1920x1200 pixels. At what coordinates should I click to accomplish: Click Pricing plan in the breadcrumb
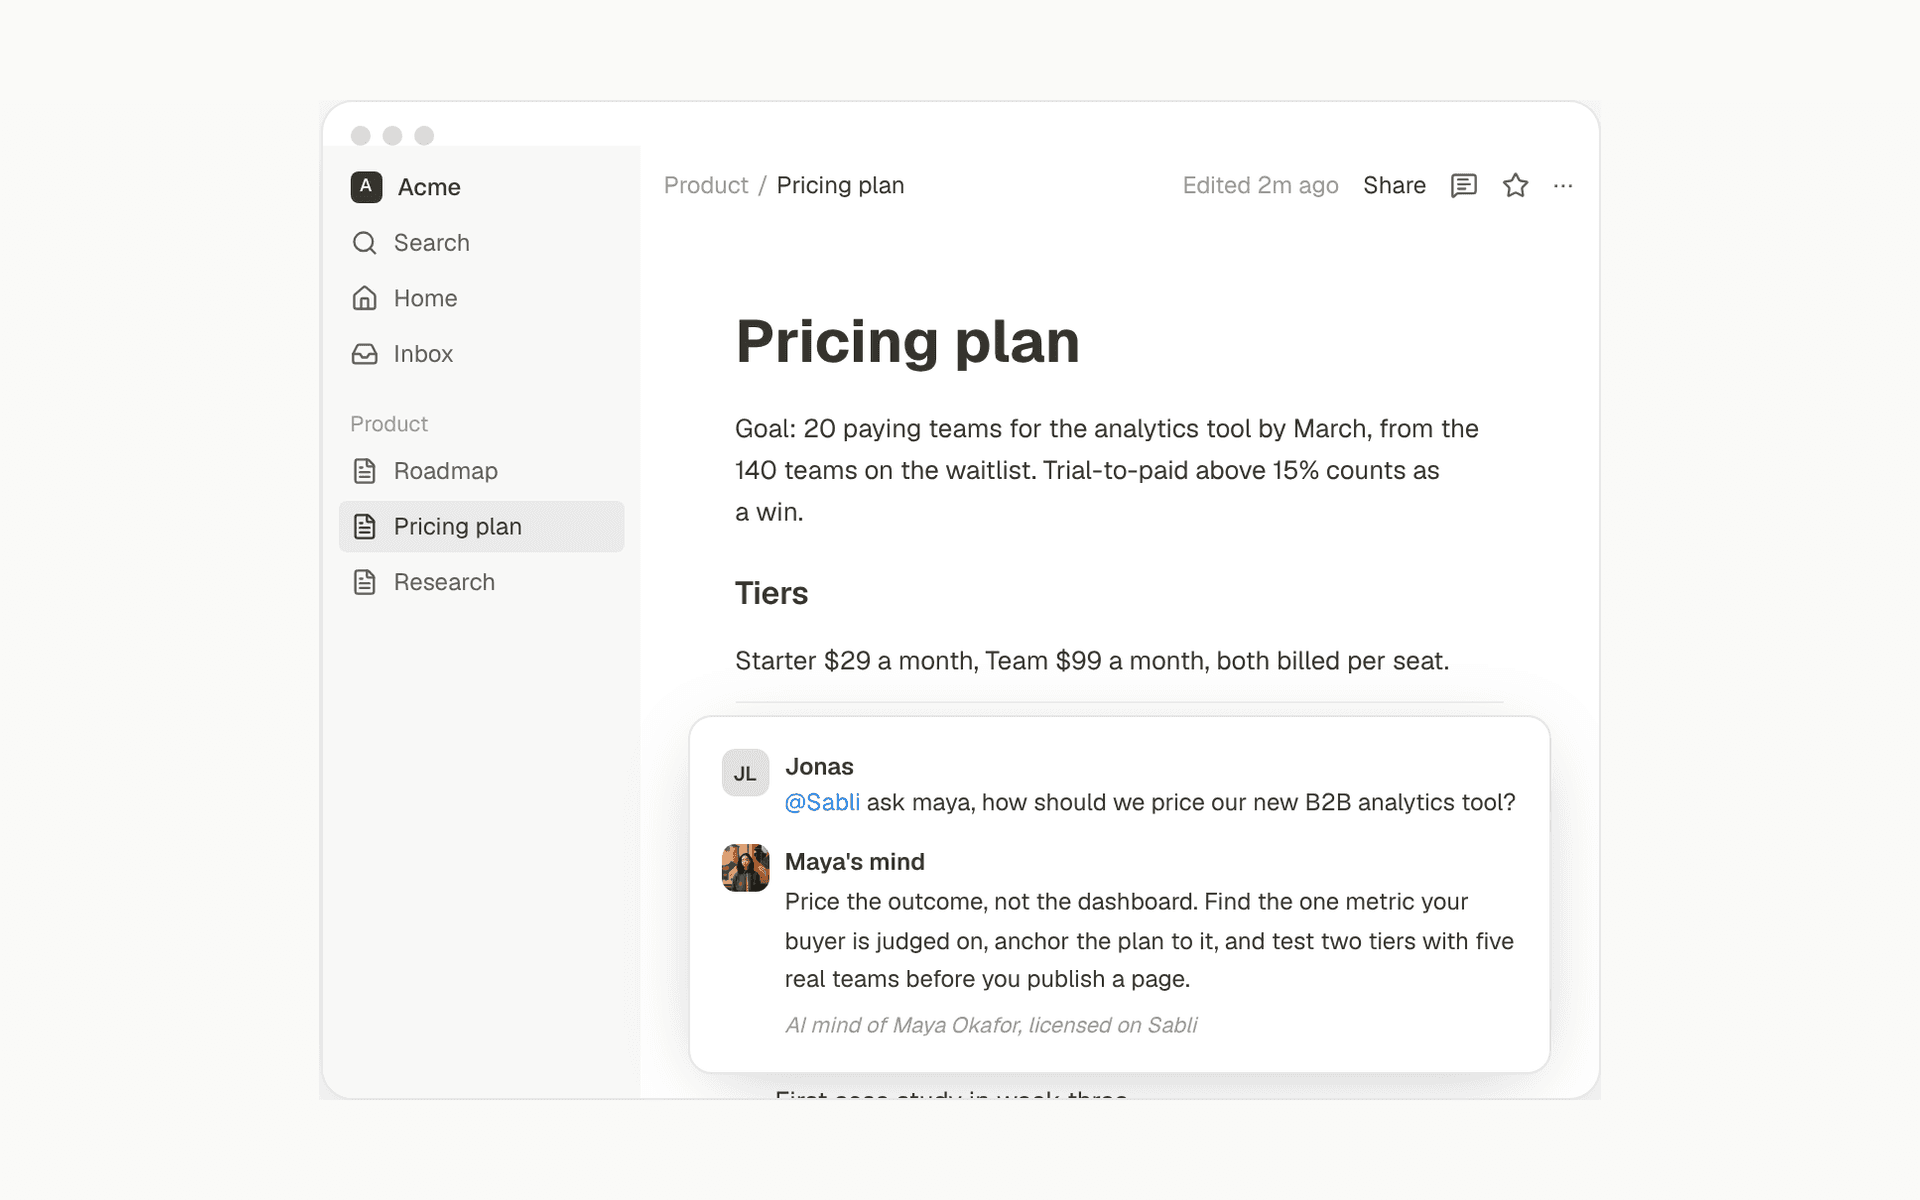tap(840, 186)
